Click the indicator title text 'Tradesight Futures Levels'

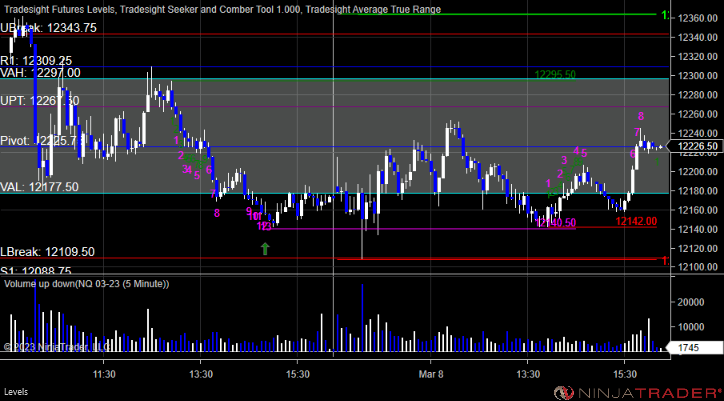click(x=58, y=9)
